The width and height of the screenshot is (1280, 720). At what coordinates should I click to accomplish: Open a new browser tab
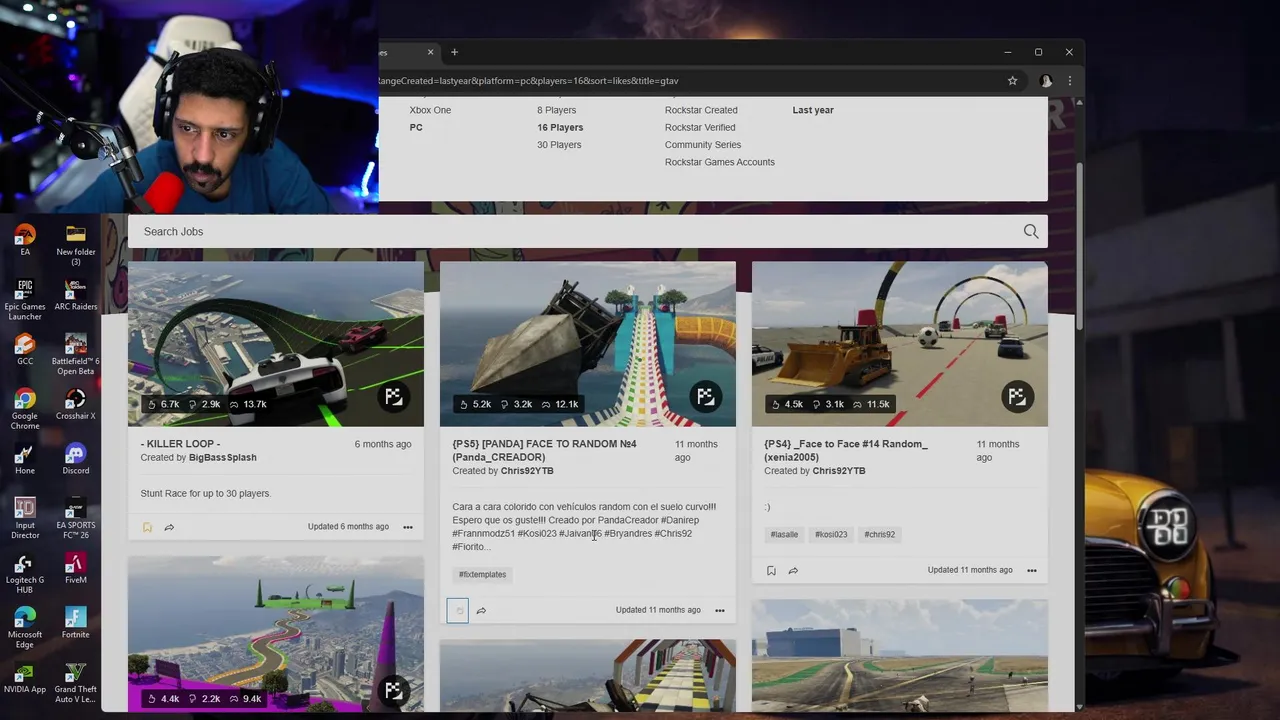[454, 52]
